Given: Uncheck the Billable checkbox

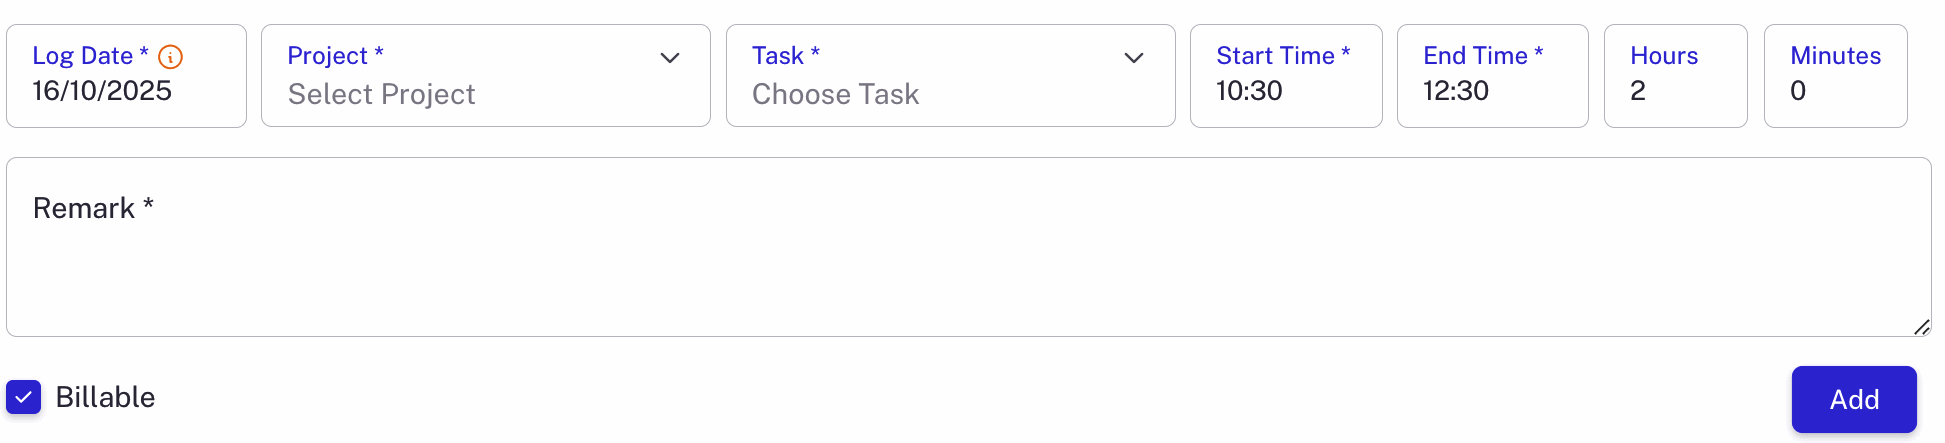Looking at the screenshot, I should pos(24,397).
